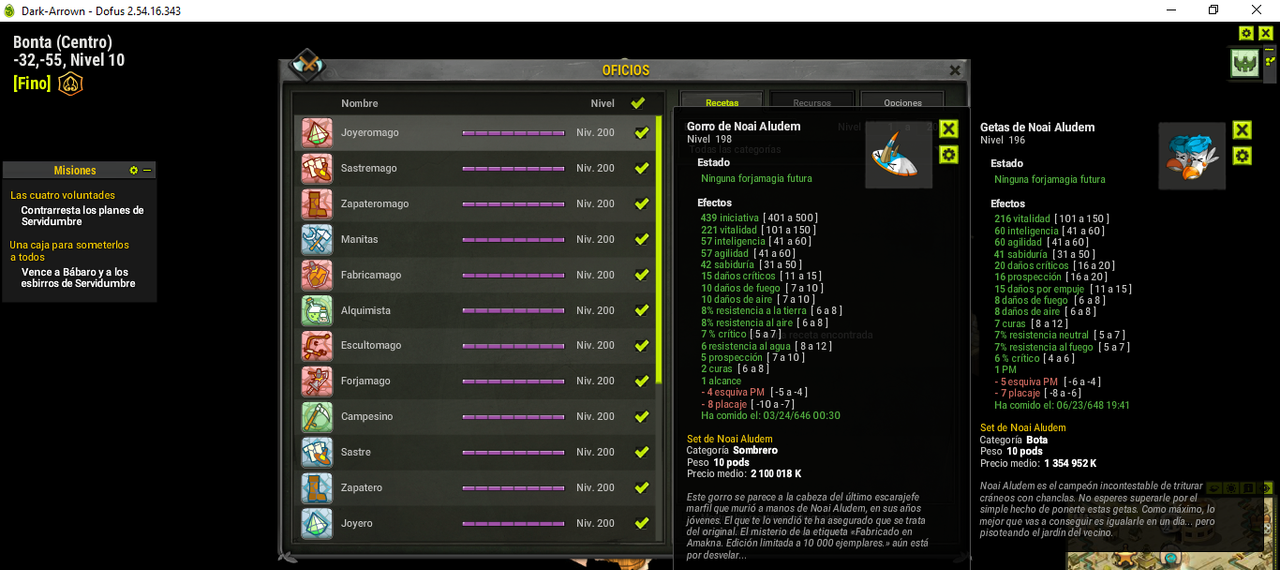Screen dimensions: 1280x570
Task: Open the Gorro de Noai Aludem item image
Action: click(899, 155)
